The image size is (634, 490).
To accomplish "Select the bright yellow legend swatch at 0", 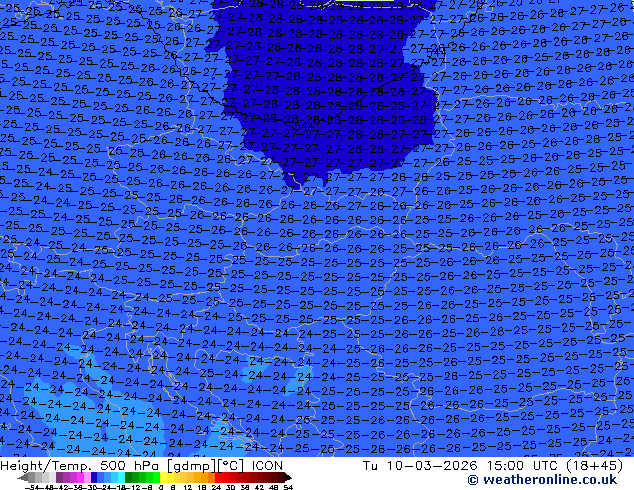I will tap(163, 477).
